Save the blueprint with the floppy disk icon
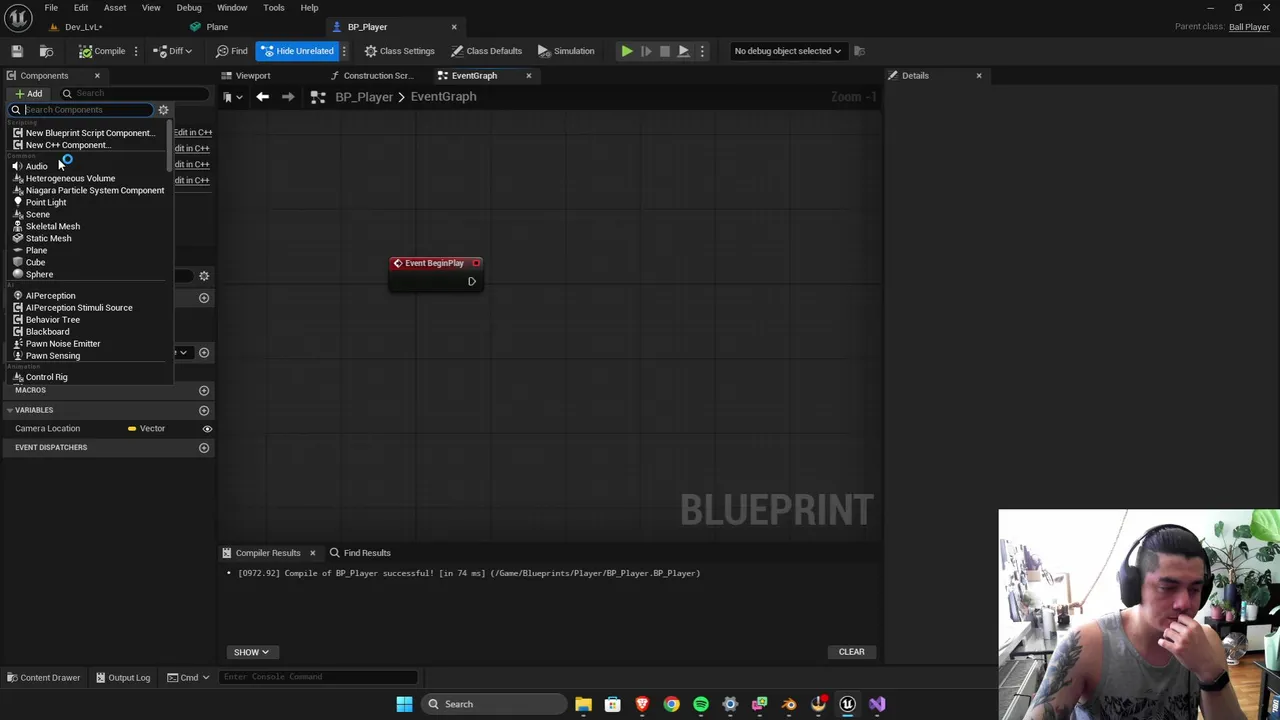Screen dimensions: 1280x720 point(17,51)
